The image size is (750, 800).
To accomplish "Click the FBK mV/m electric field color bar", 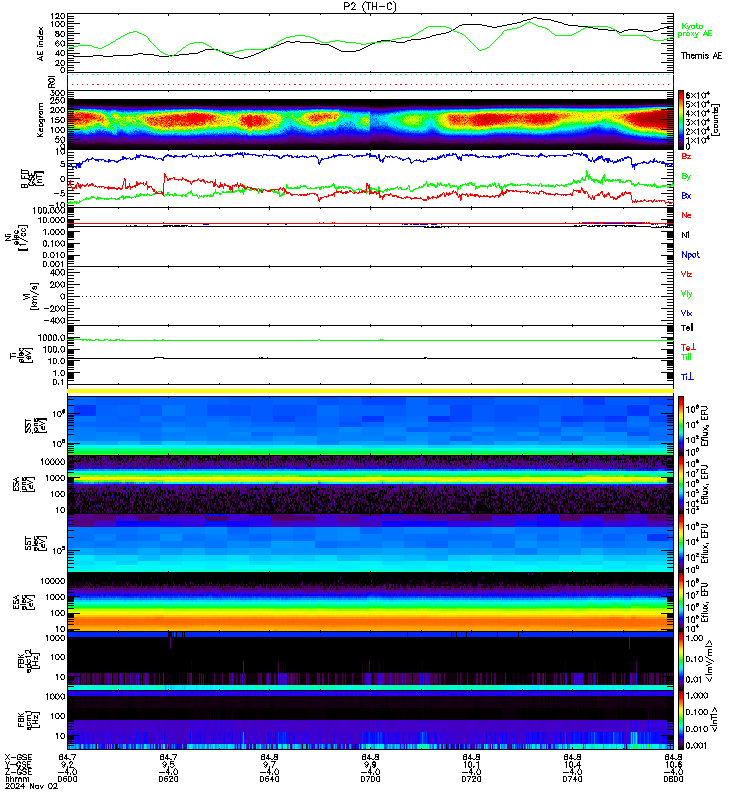I will click(681, 659).
